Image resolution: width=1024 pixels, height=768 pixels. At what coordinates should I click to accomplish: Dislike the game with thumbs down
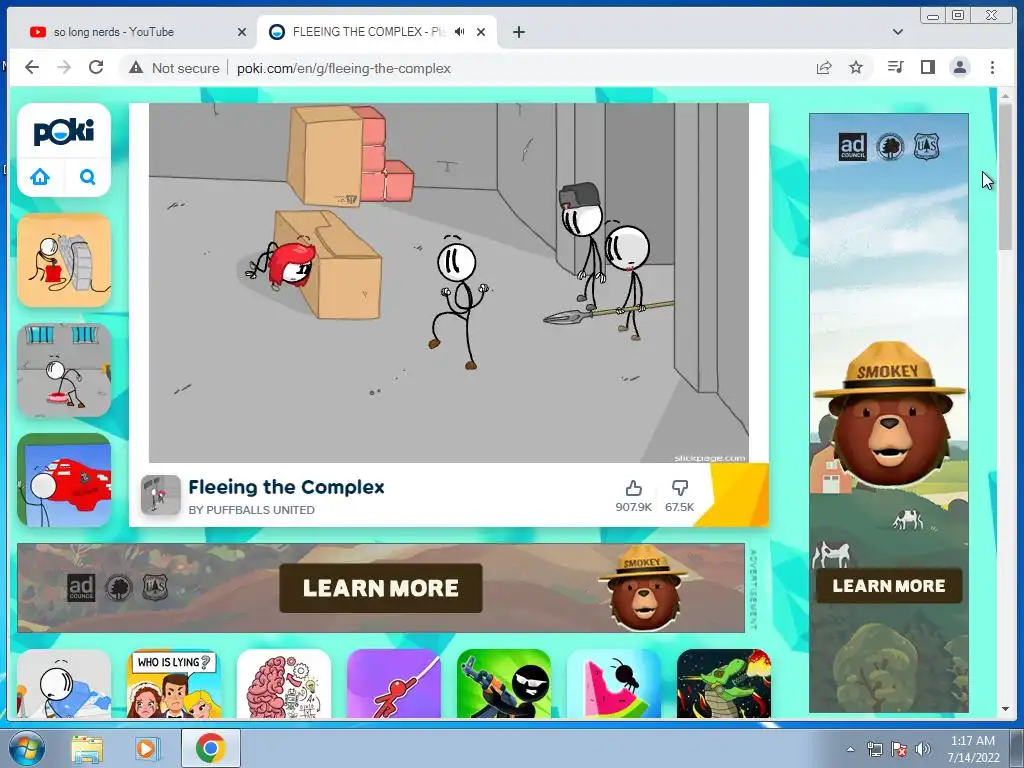[680, 488]
